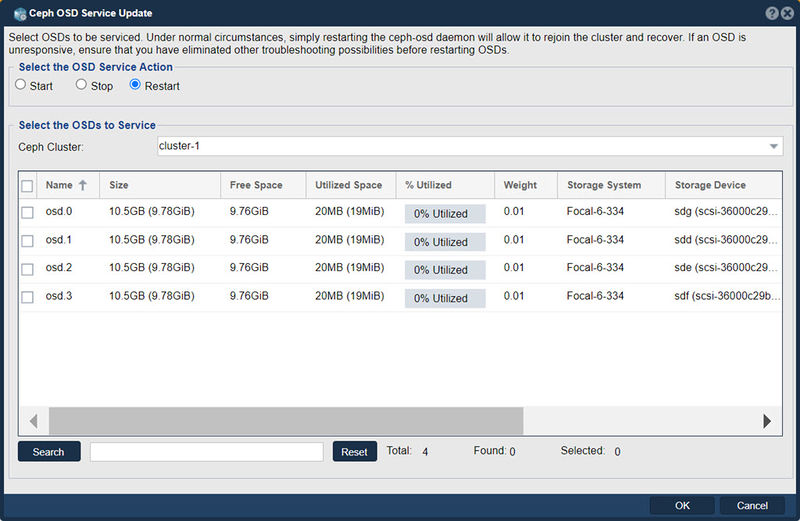
Task: Click the Name column sort arrow
Action: (x=83, y=185)
